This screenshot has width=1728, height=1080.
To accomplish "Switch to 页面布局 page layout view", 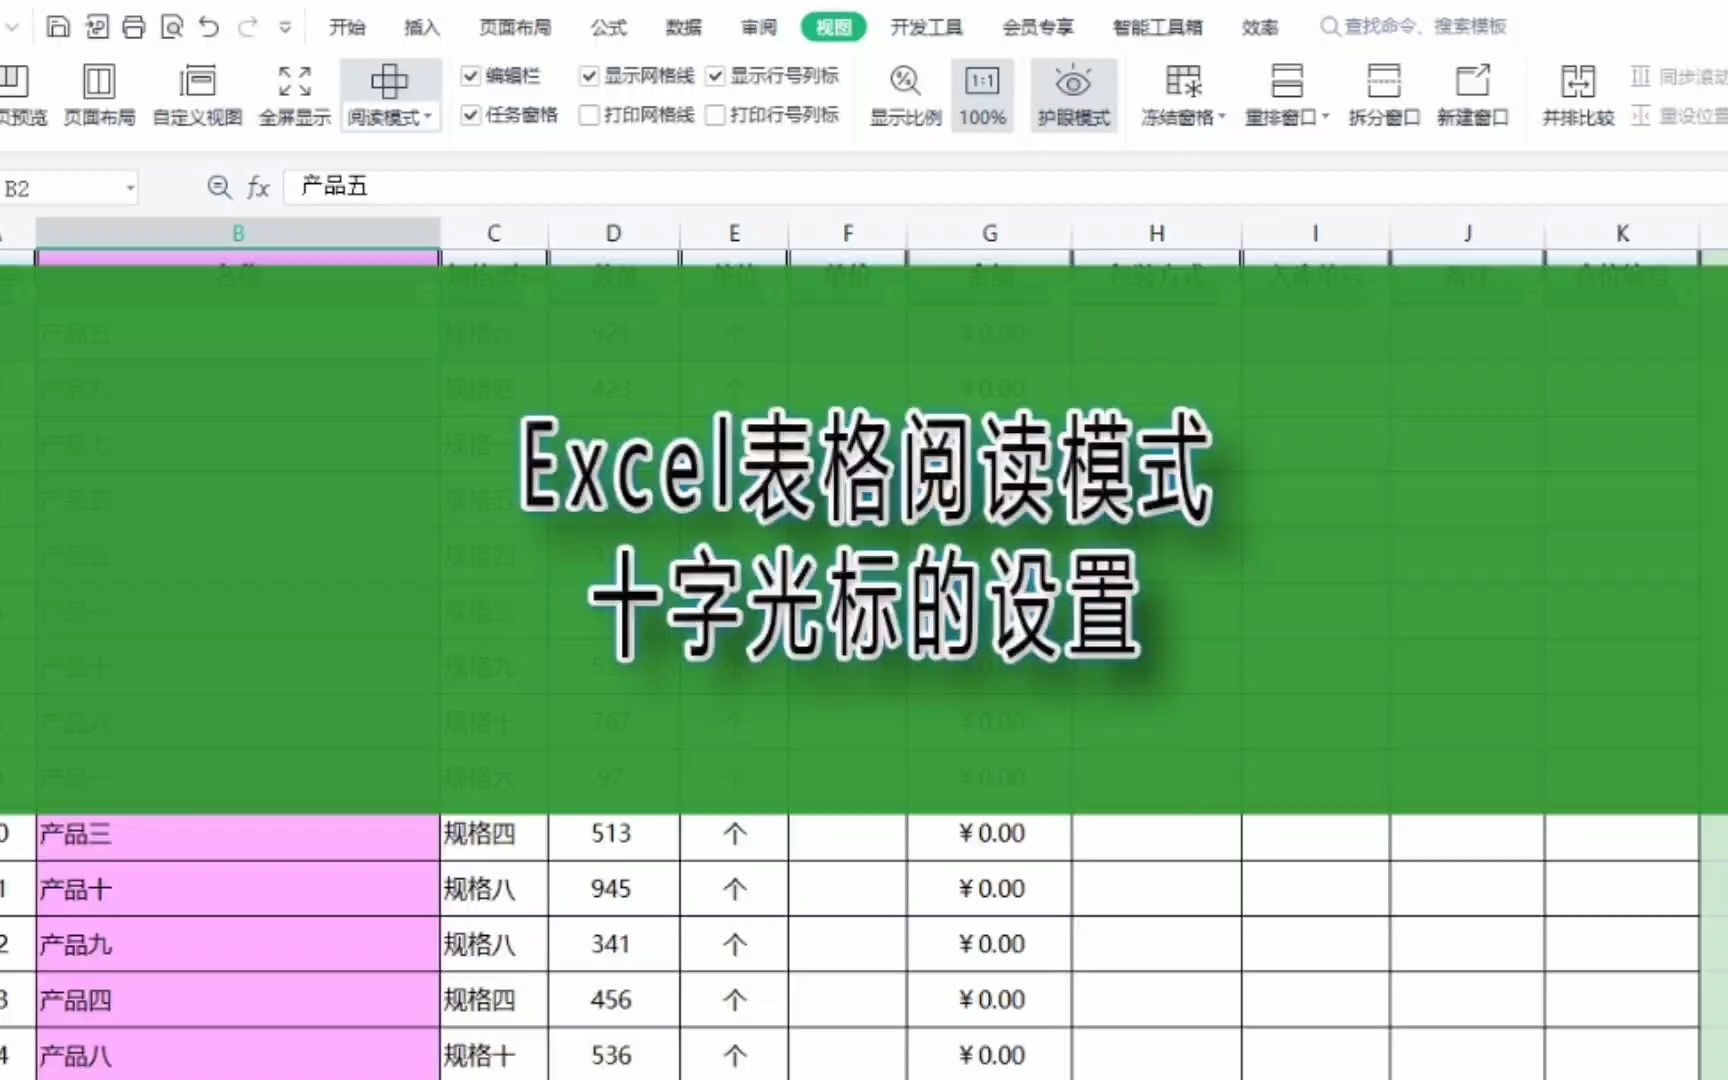I will click(99, 96).
